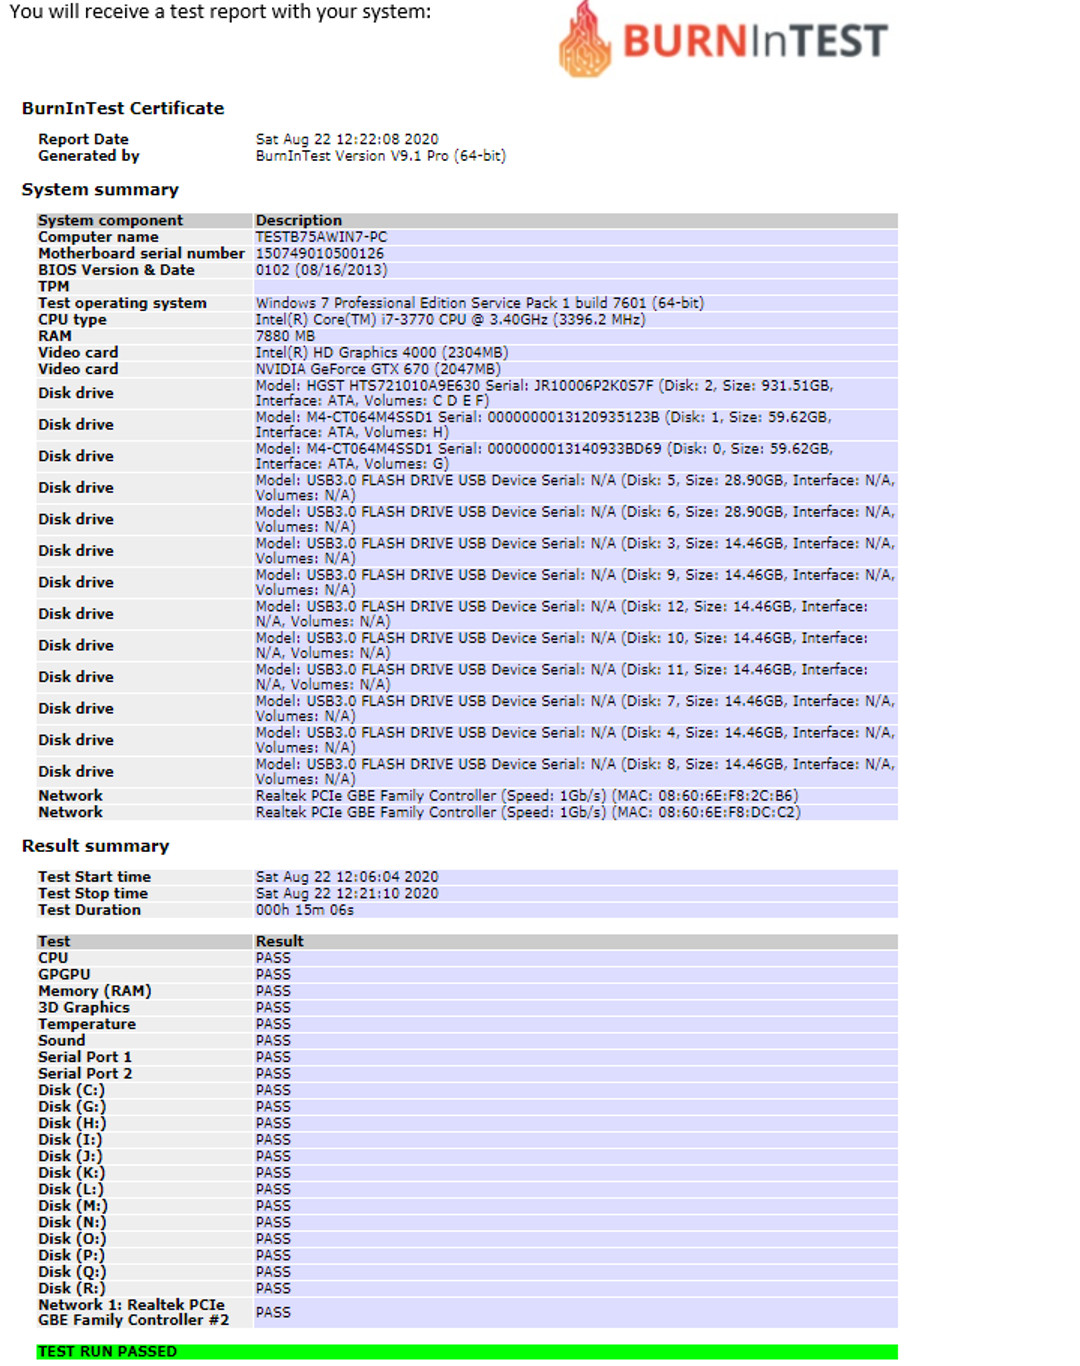Click BIOS version value 0102 (08/16/2013)

pyautogui.click(x=321, y=270)
